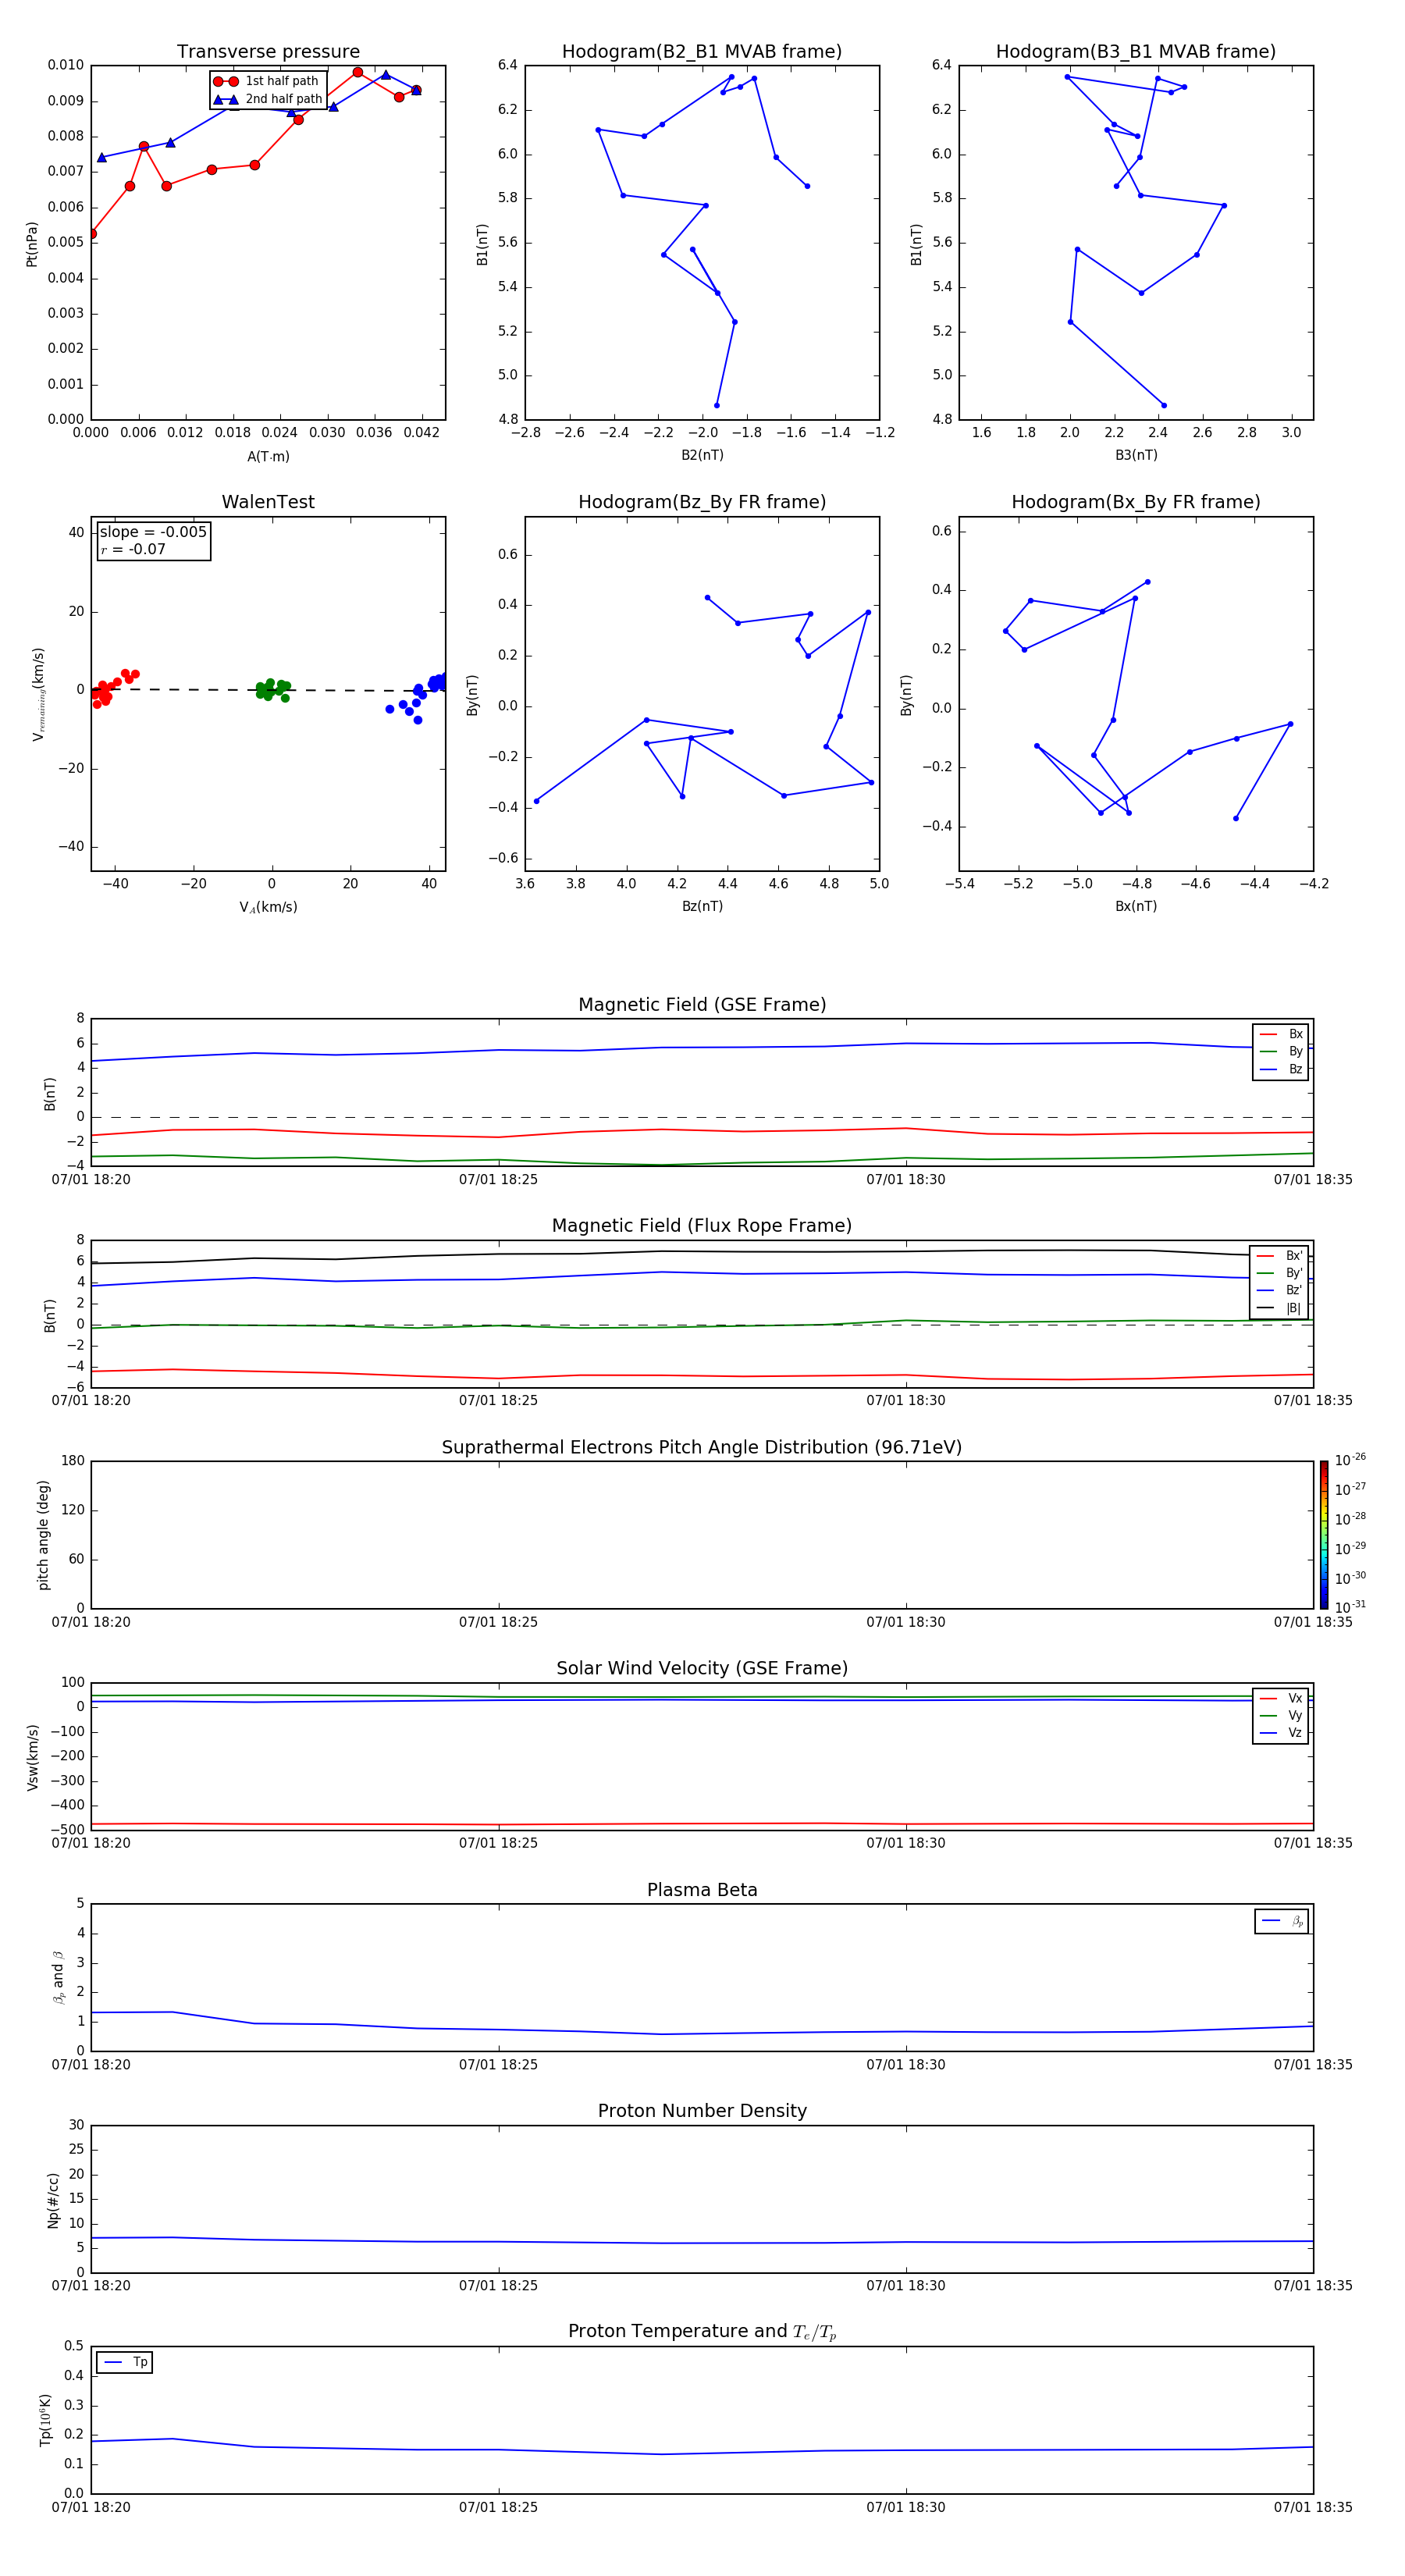Viewport: 1405px width, 2576px height.
Task: Select the "Hodogram(B3_B1 MVAB frame)" title
Action: (x=1136, y=52)
